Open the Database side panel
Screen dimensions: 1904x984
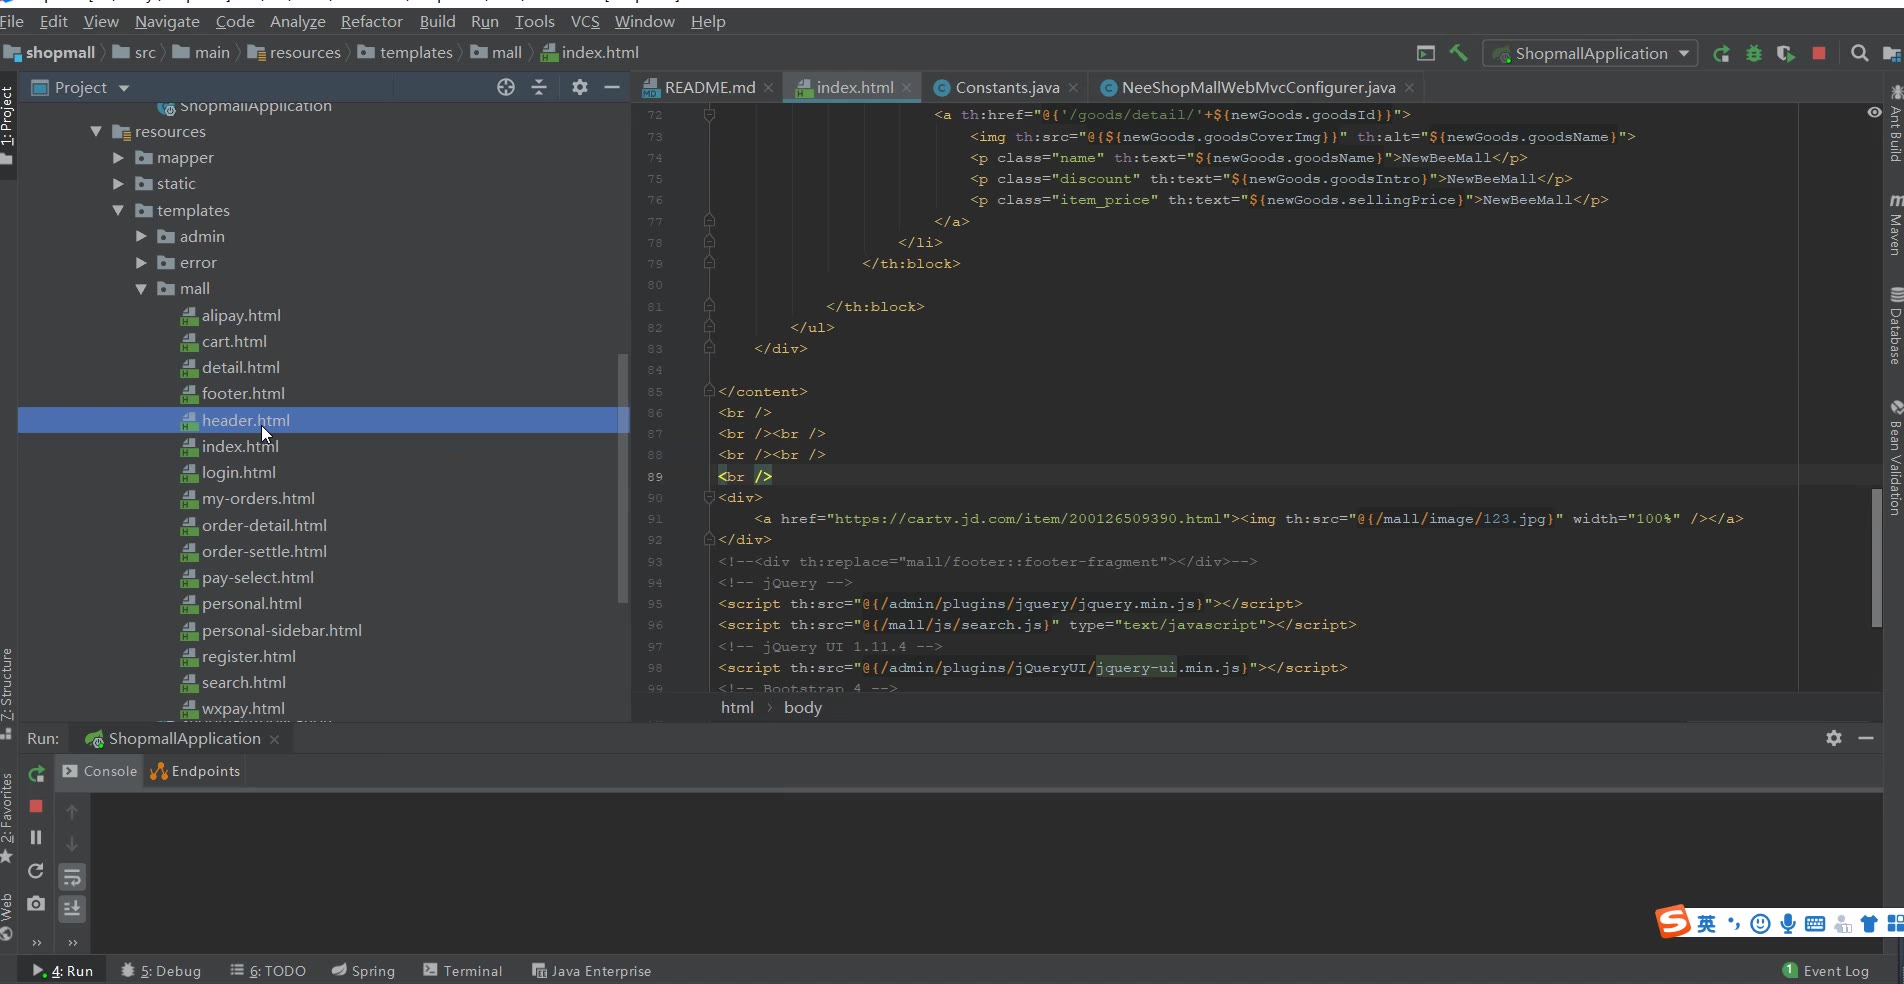click(x=1894, y=326)
